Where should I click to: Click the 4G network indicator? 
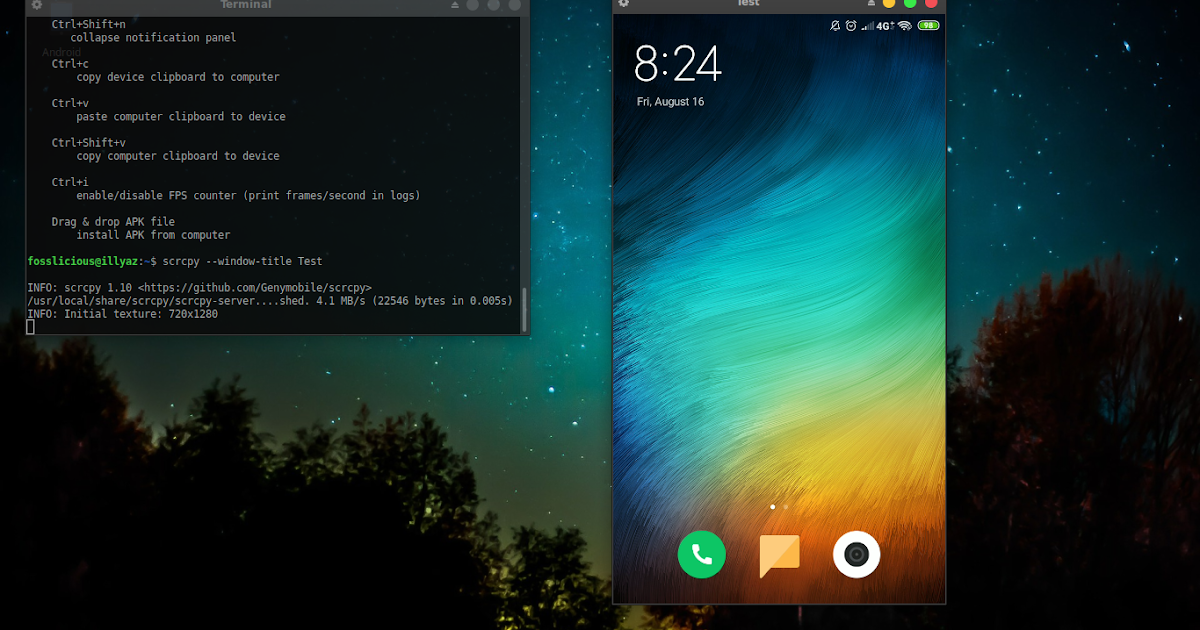pos(883,25)
